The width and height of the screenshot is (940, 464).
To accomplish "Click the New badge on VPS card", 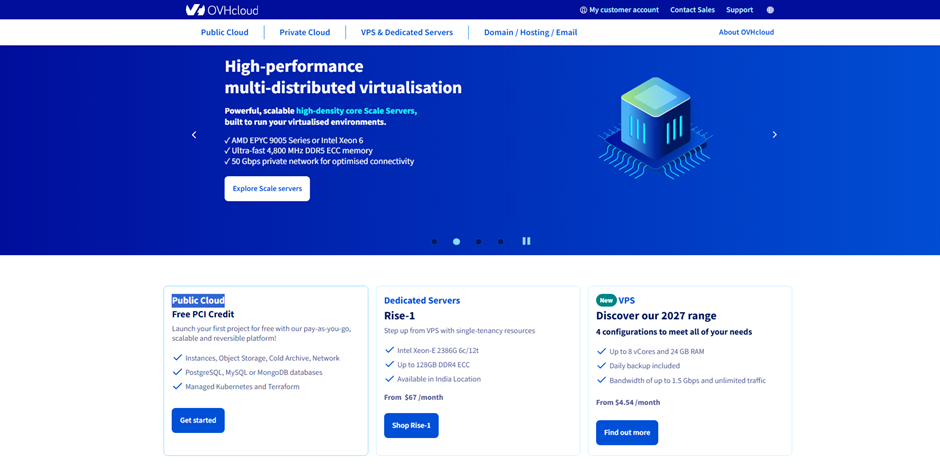I will pos(606,300).
